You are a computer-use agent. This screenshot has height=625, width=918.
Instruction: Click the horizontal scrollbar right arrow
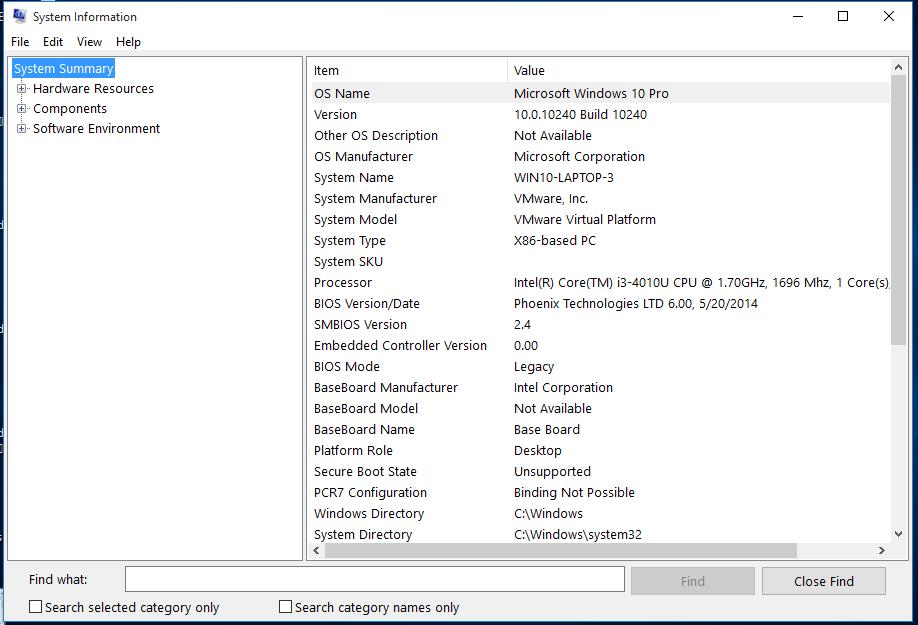[881, 550]
